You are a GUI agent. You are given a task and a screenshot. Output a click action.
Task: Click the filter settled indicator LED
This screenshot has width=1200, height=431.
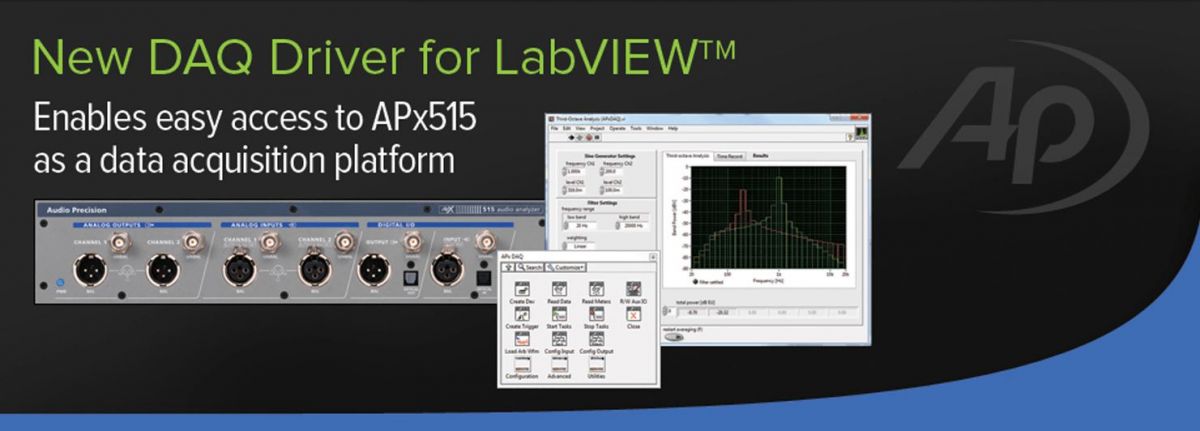pos(695,282)
